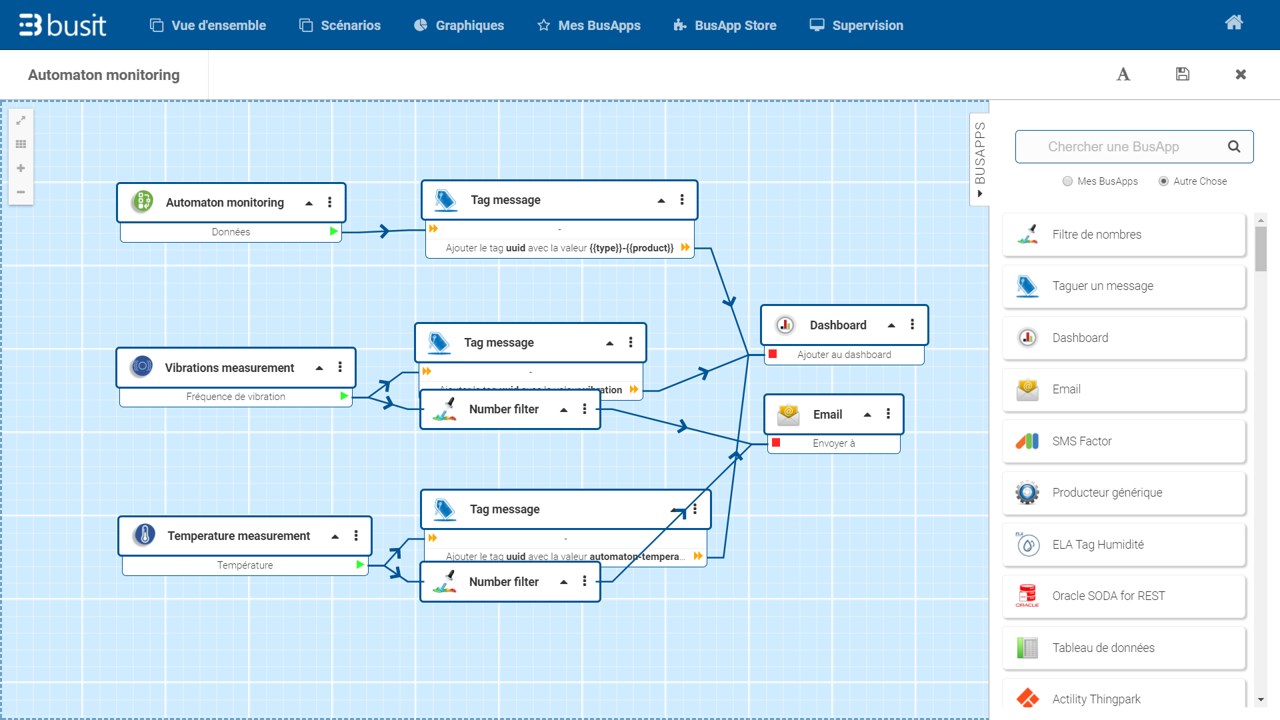Click red input port beside Envoyer à
This screenshot has height=720, width=1280.
click(774, 442)
